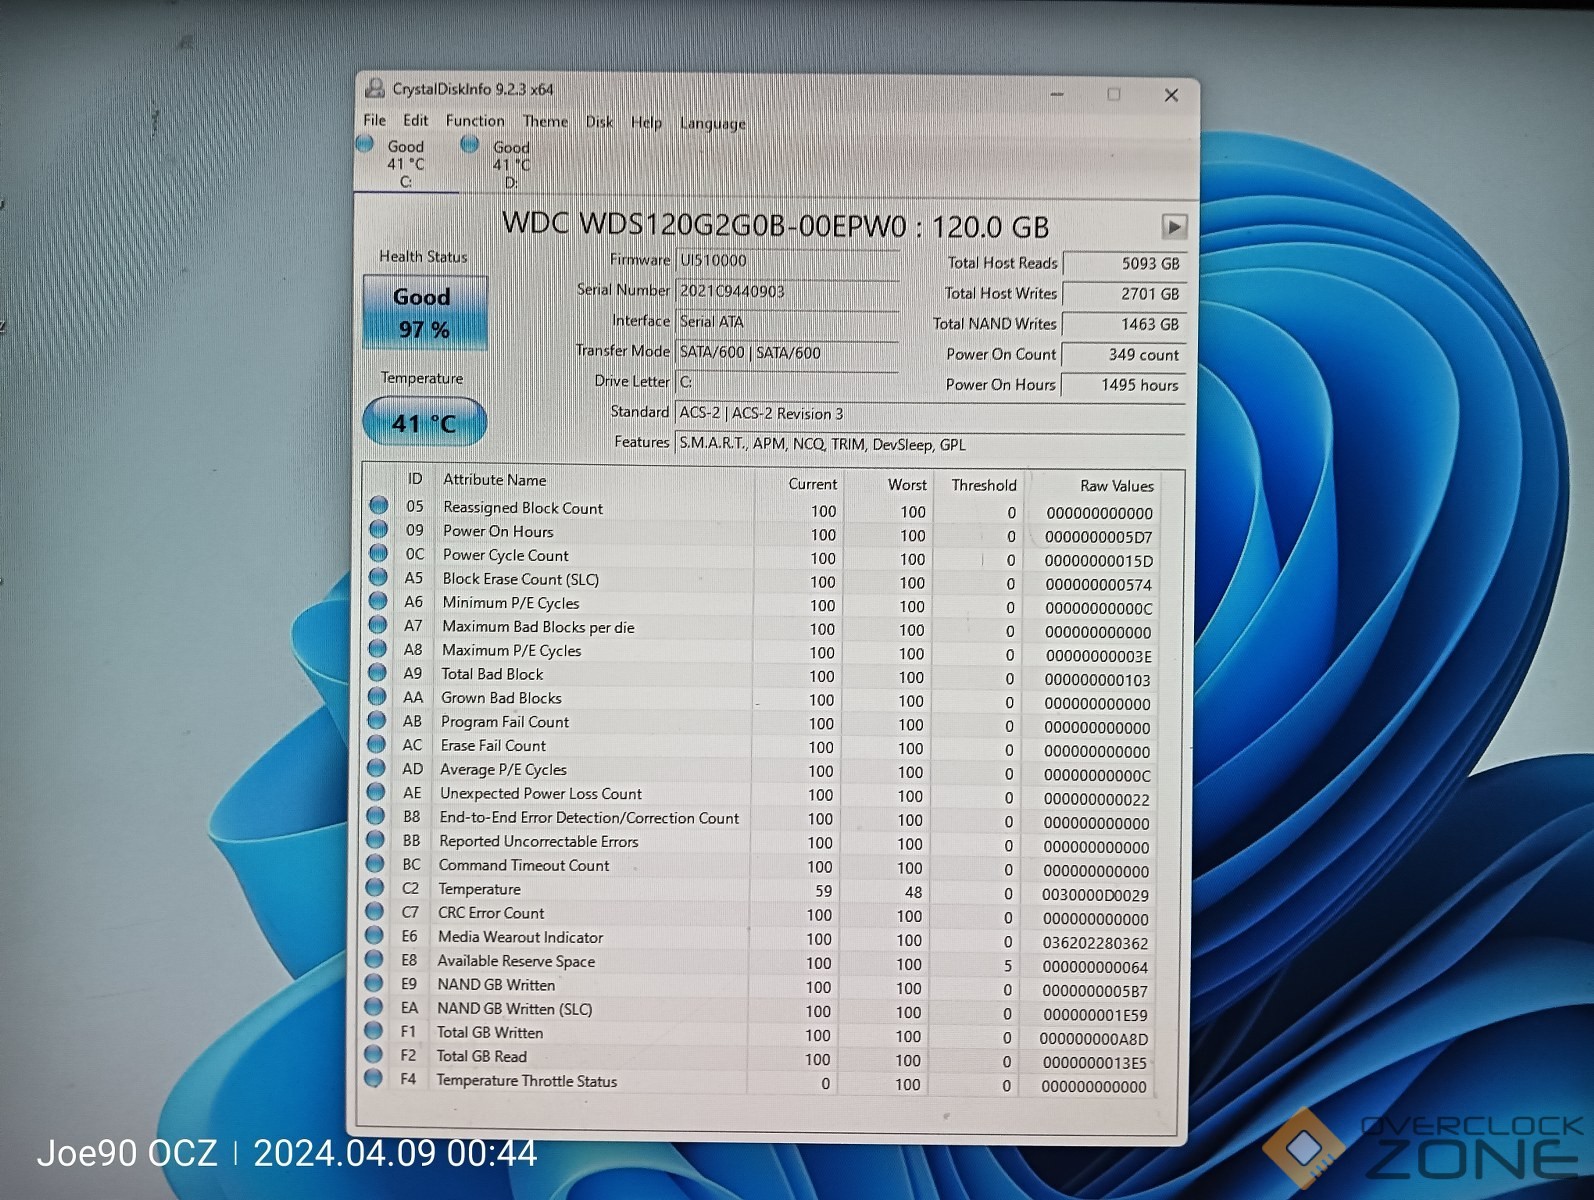
Task: Select the C: drive tab
Action: [406, 163]
